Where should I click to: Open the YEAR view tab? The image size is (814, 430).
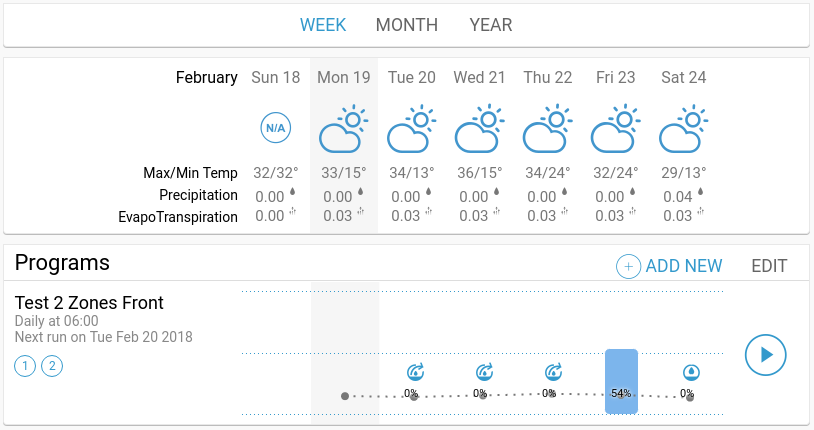pos(491,25)
